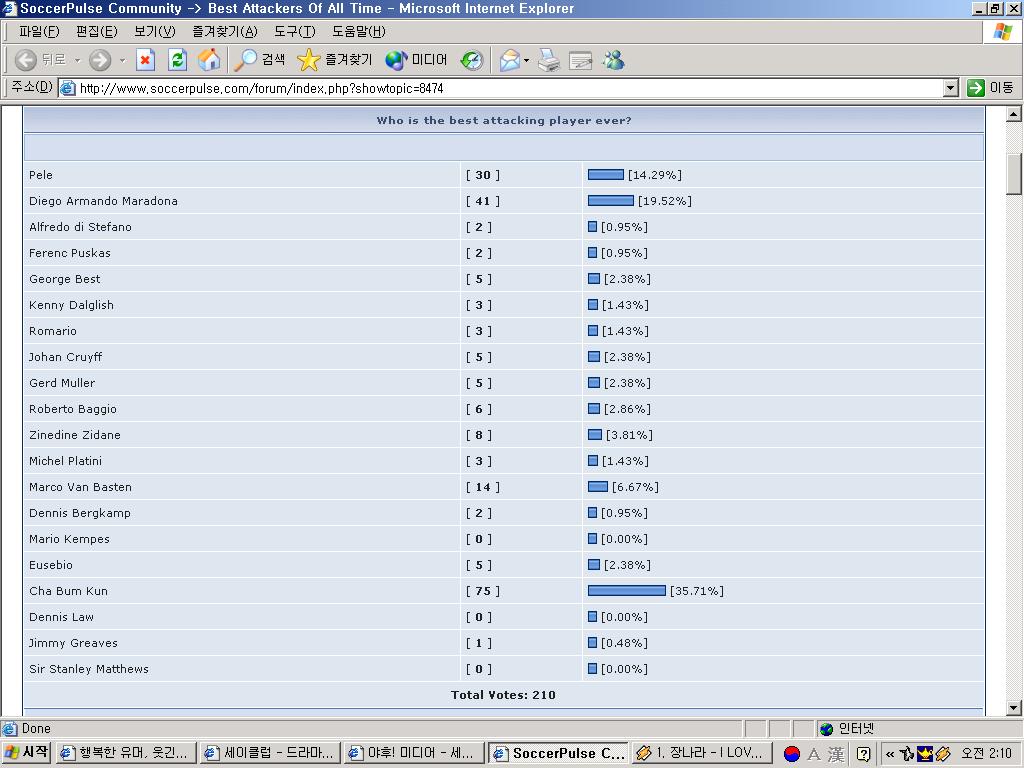Screen dimensions: 1024x768
Task: Click the Print icon in toolbar
Action: pyautogui.click(x=549, y=60)
